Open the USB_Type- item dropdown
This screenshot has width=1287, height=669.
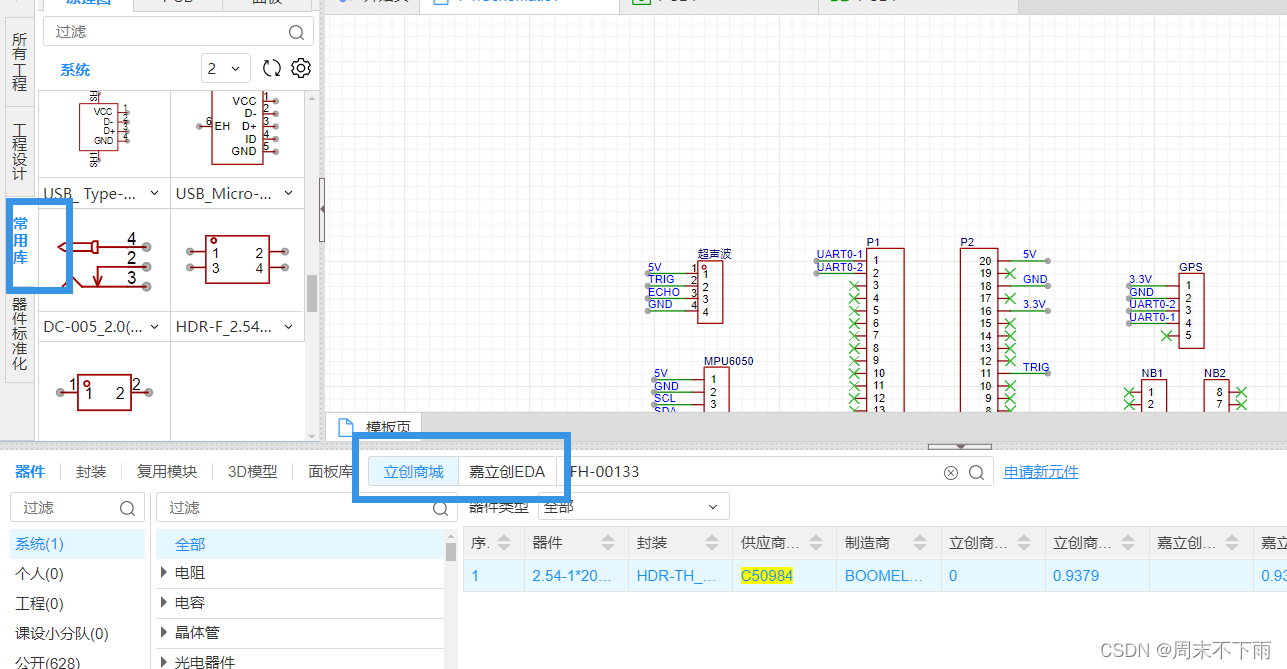154,194
